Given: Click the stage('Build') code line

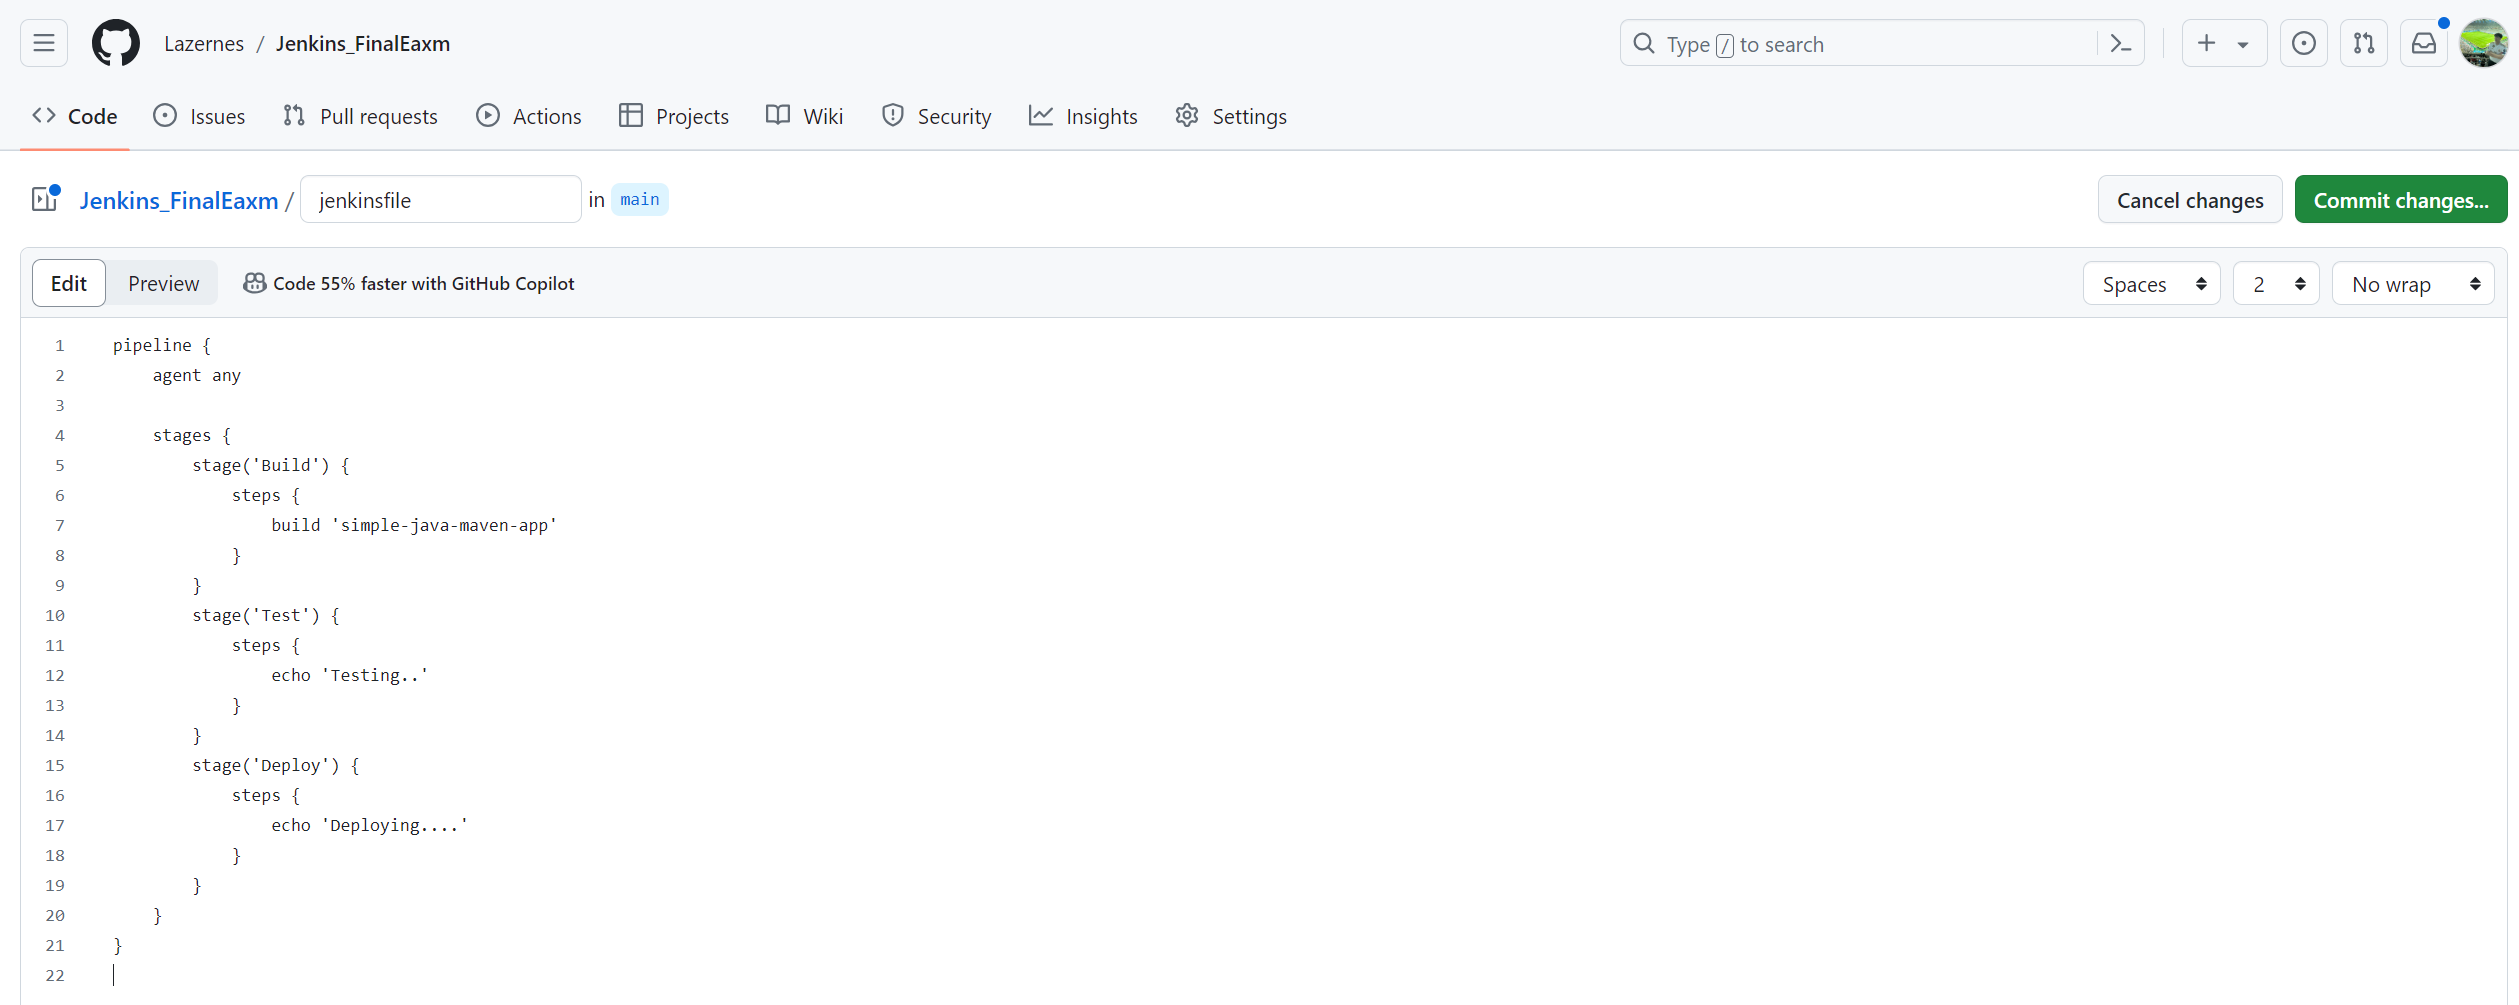Looking at the screenshot, I should 271,465.
